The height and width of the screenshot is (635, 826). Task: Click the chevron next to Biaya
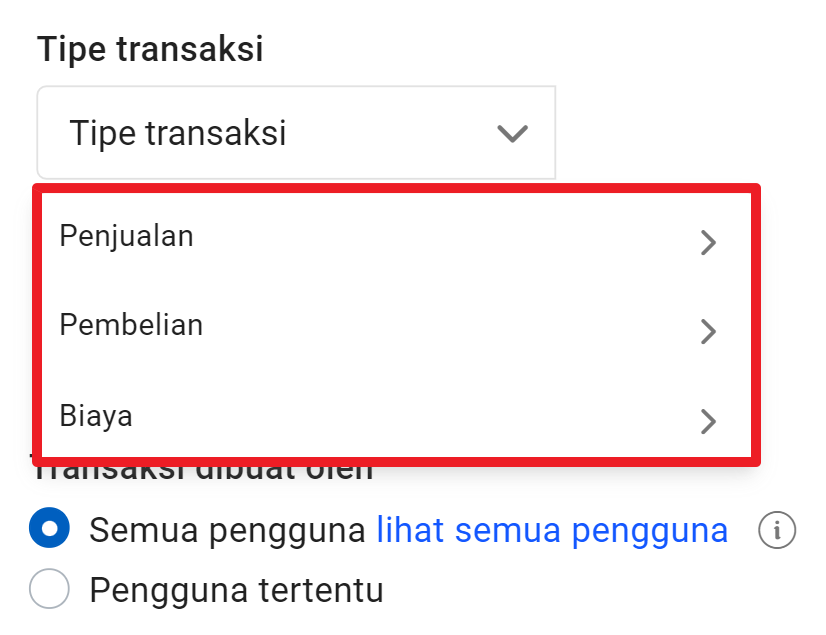[x=709, y=422]
